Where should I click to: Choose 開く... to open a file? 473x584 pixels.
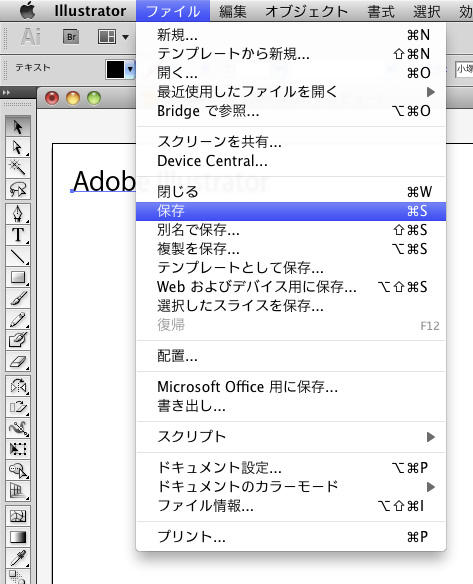pyautogui.click(x=291, y=73)
